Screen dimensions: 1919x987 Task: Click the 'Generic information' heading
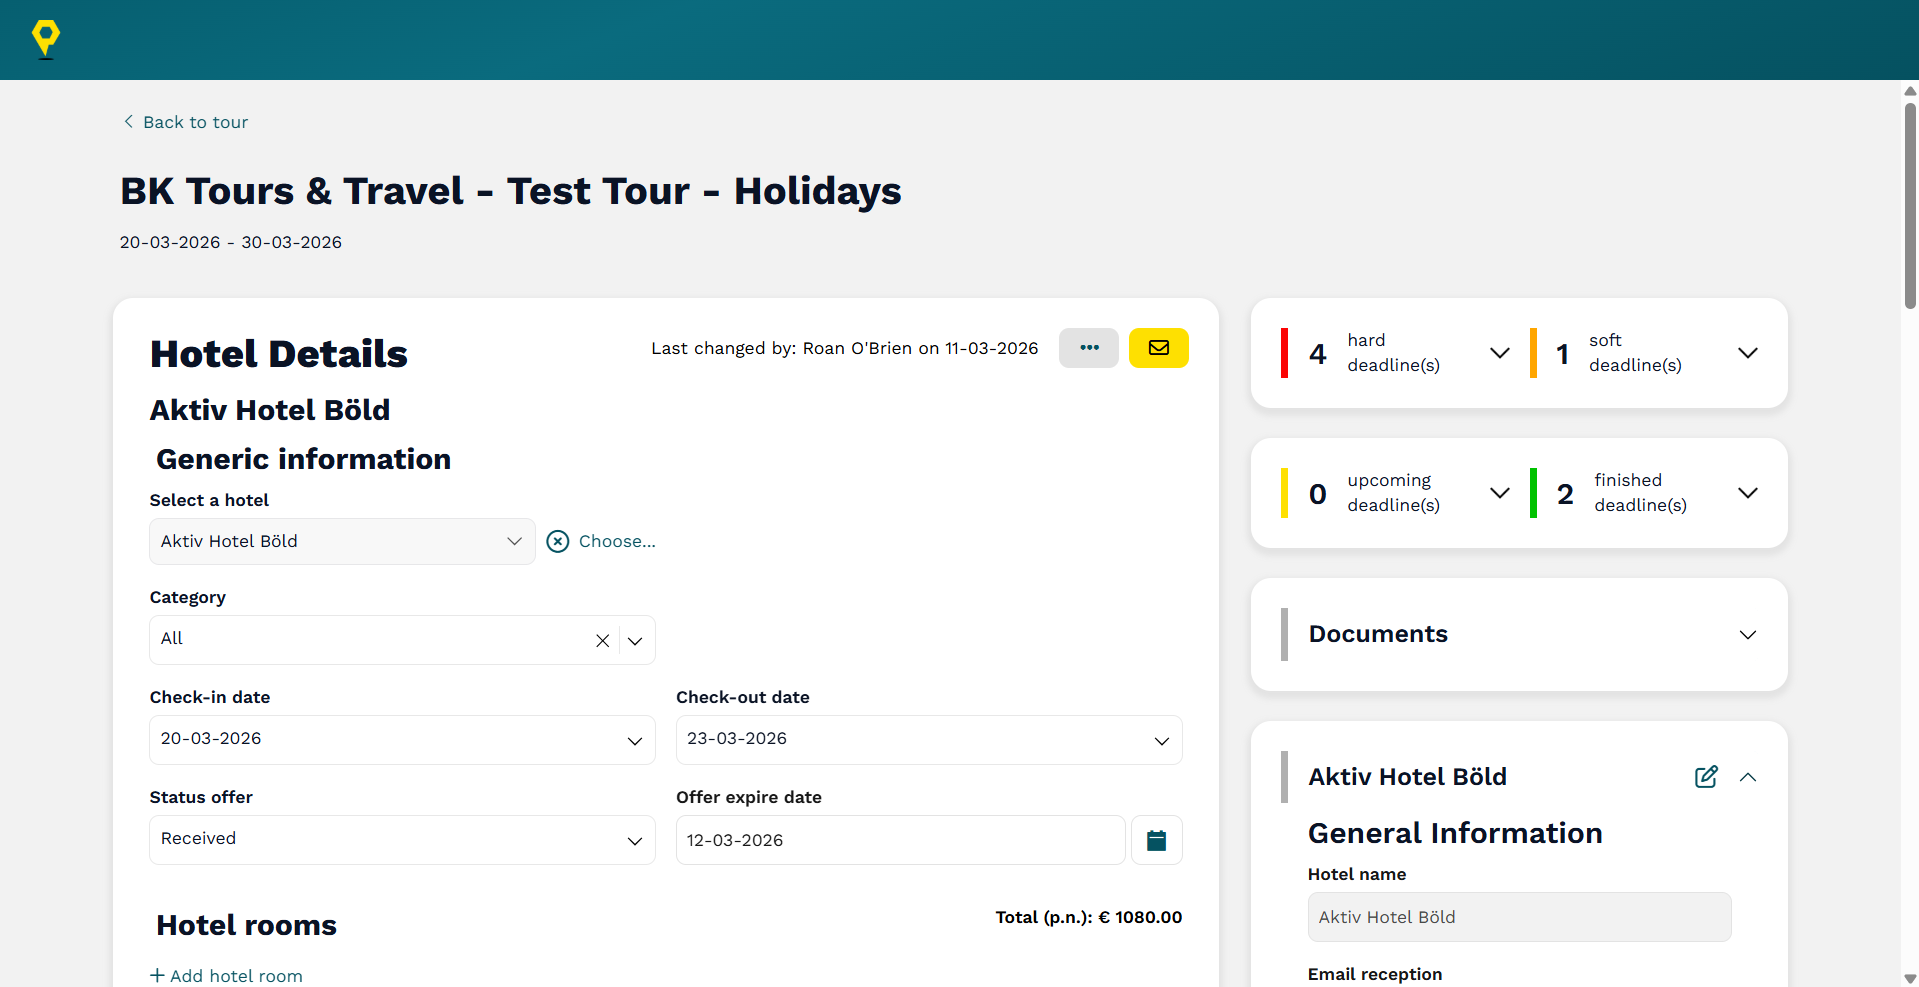pyautogui.click(x=303, y=459)
